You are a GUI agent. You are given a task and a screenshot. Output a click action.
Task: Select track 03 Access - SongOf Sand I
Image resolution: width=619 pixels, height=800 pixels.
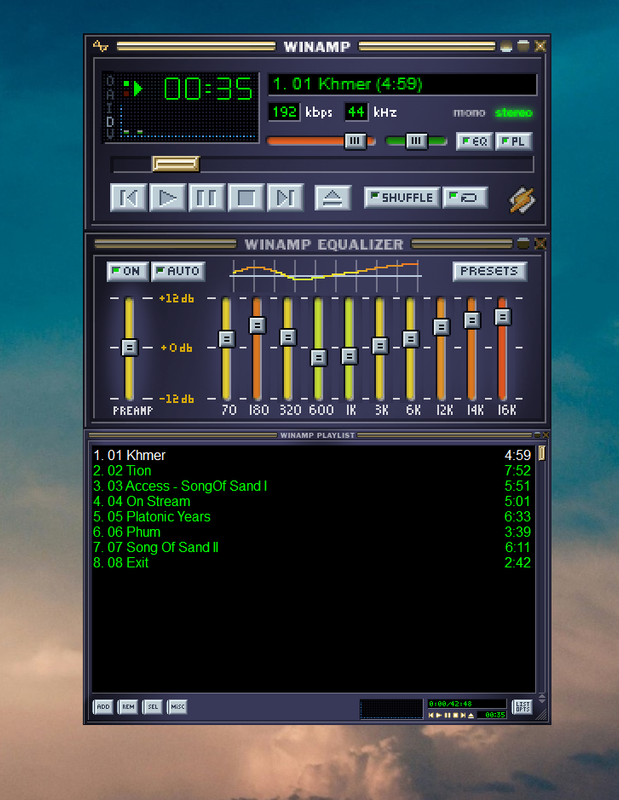click(x=312, y=486)
